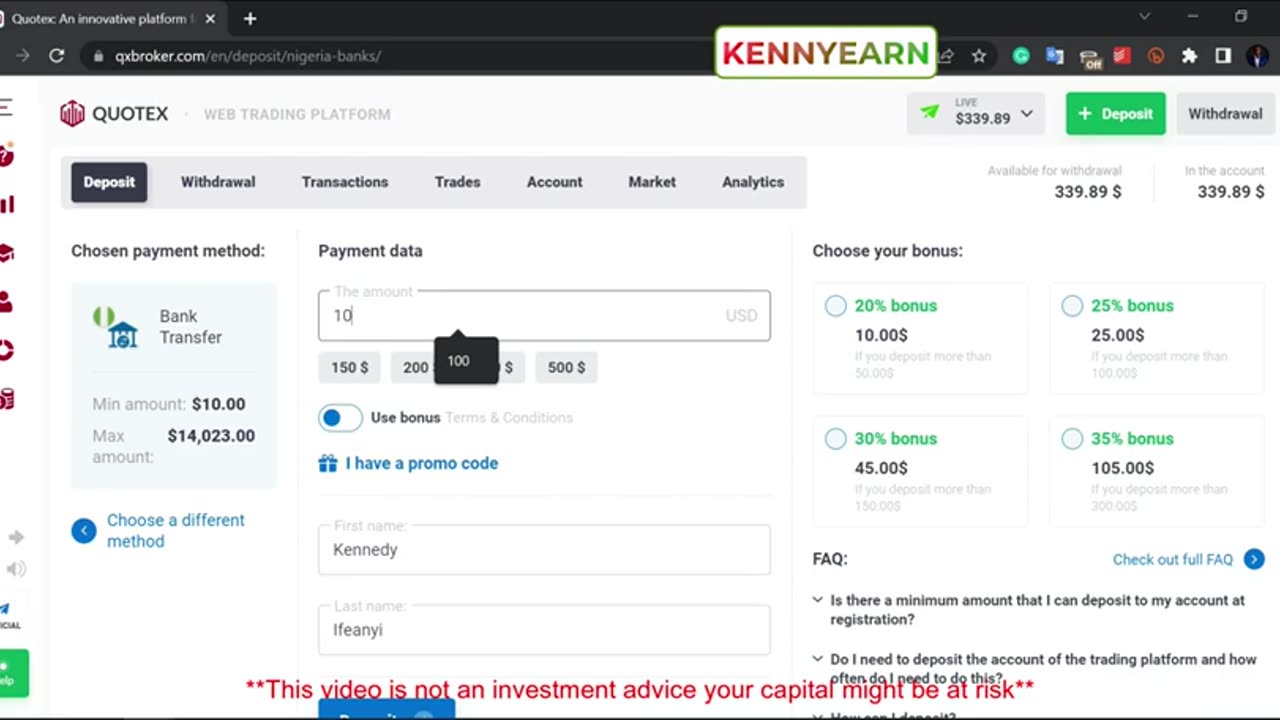
Task: Open the Analytics tab
Action: coord(753,182)
